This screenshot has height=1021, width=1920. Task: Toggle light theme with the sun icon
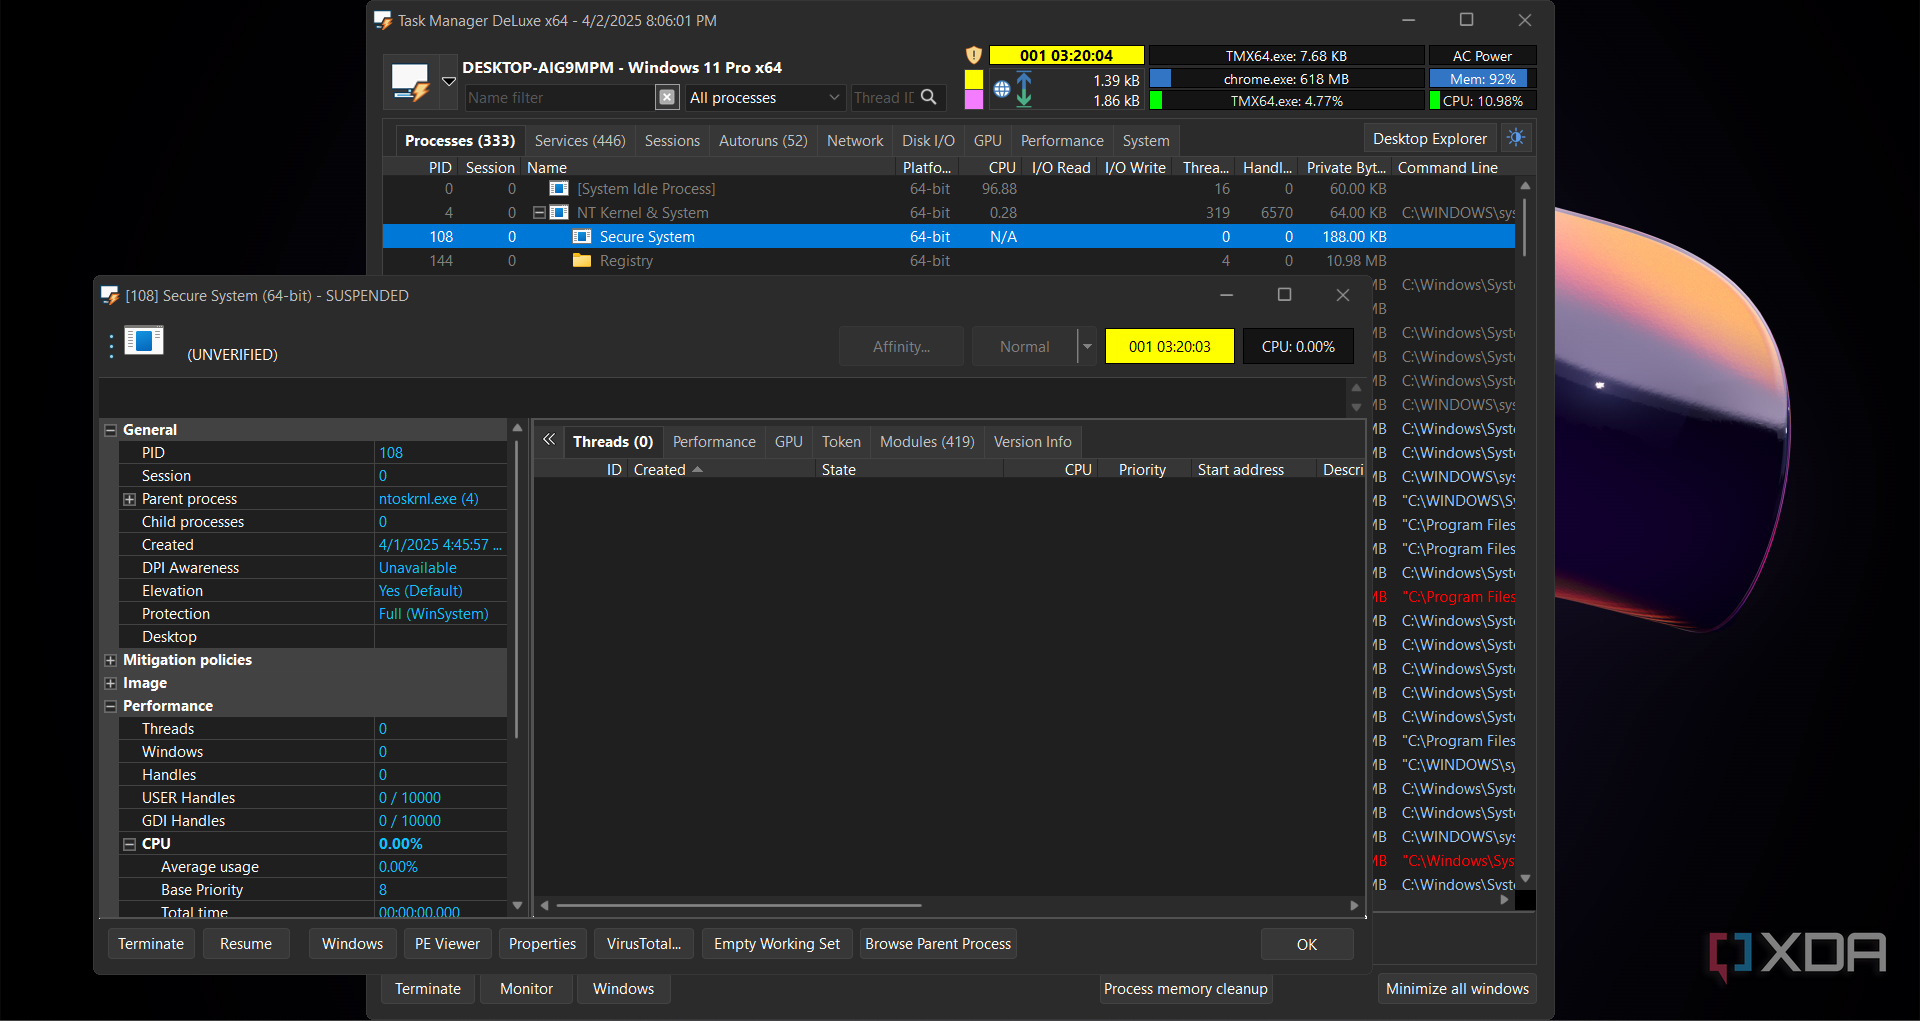pyautogui.click(x=1516, y=138)
